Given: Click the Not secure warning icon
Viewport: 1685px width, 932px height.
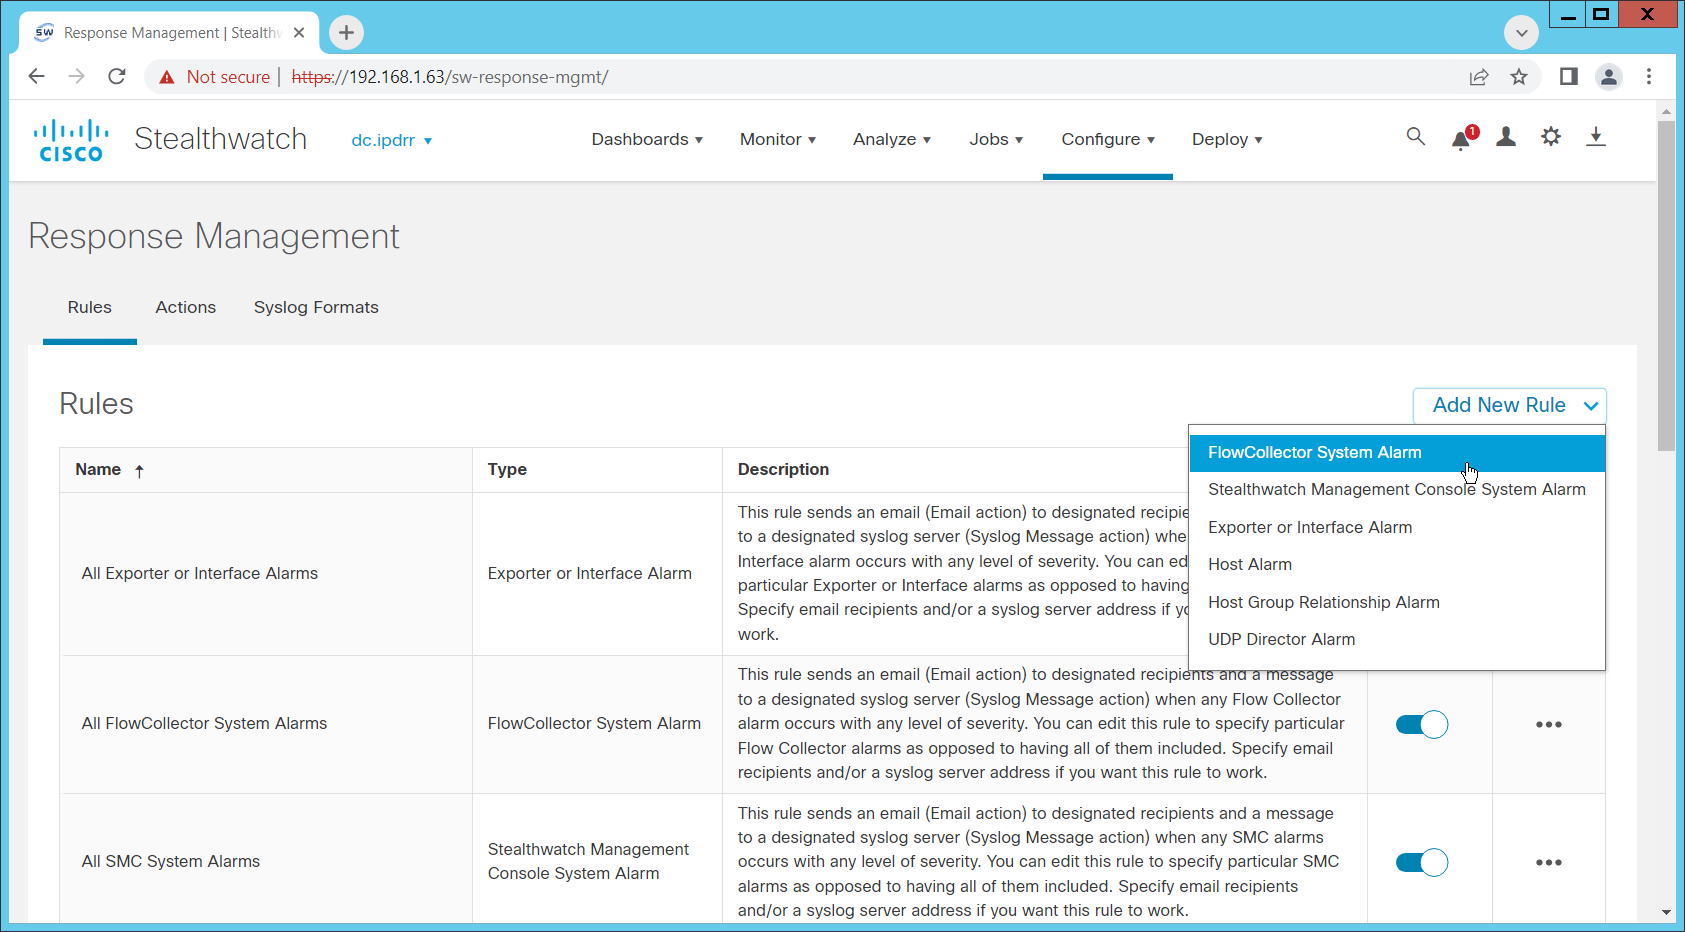Looking at the screenshot, I should [167, 77].
